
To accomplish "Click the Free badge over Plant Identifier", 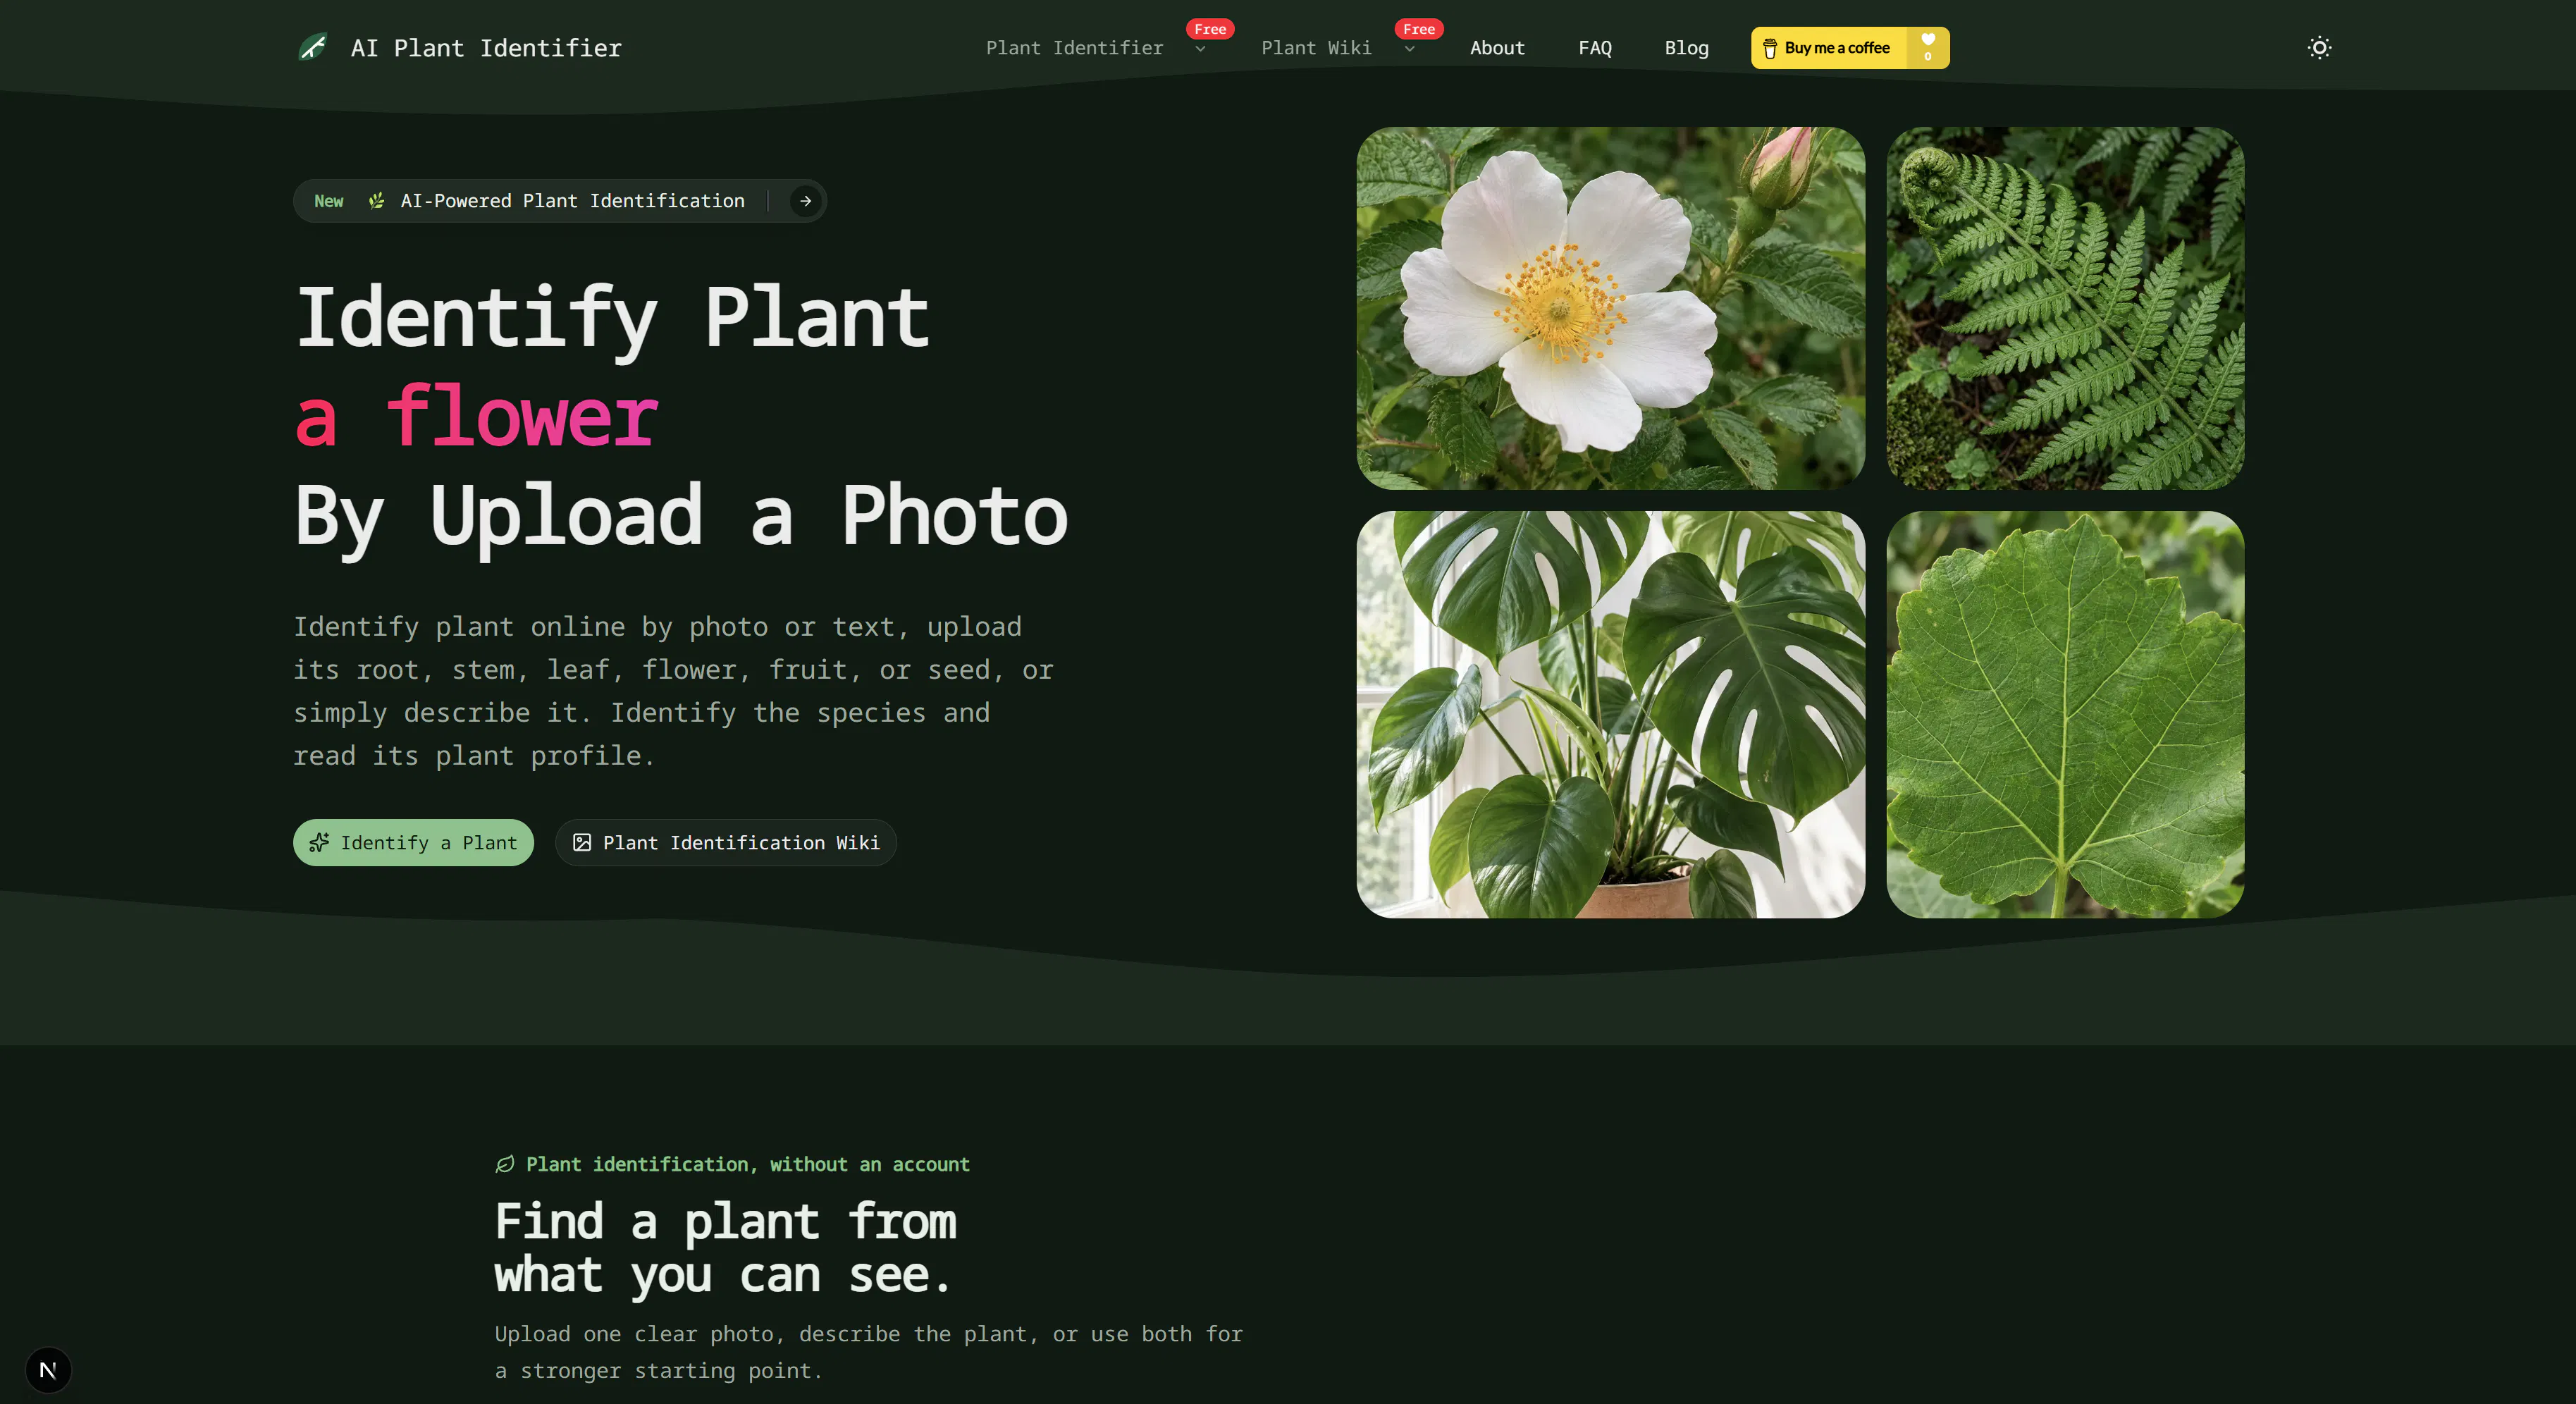I will [x=1210, y=29].
